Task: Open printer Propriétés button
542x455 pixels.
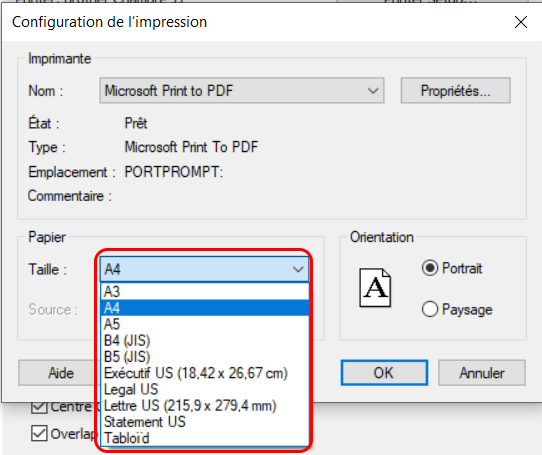Action: (456, 91)
